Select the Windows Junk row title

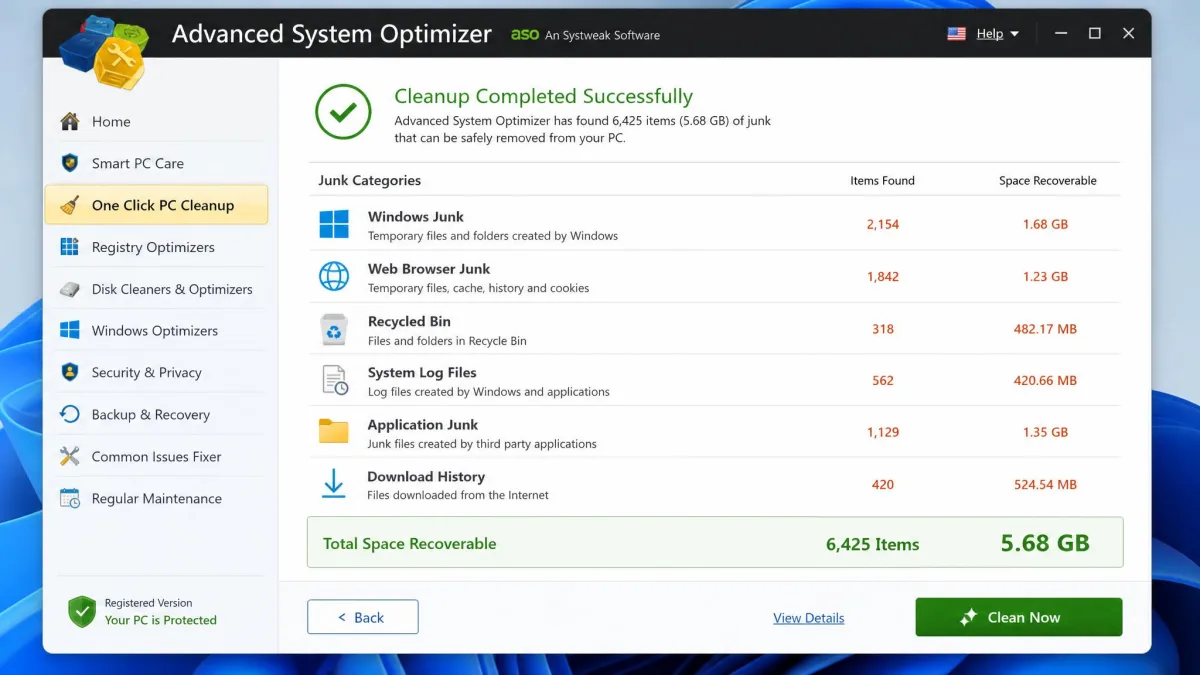416,217
